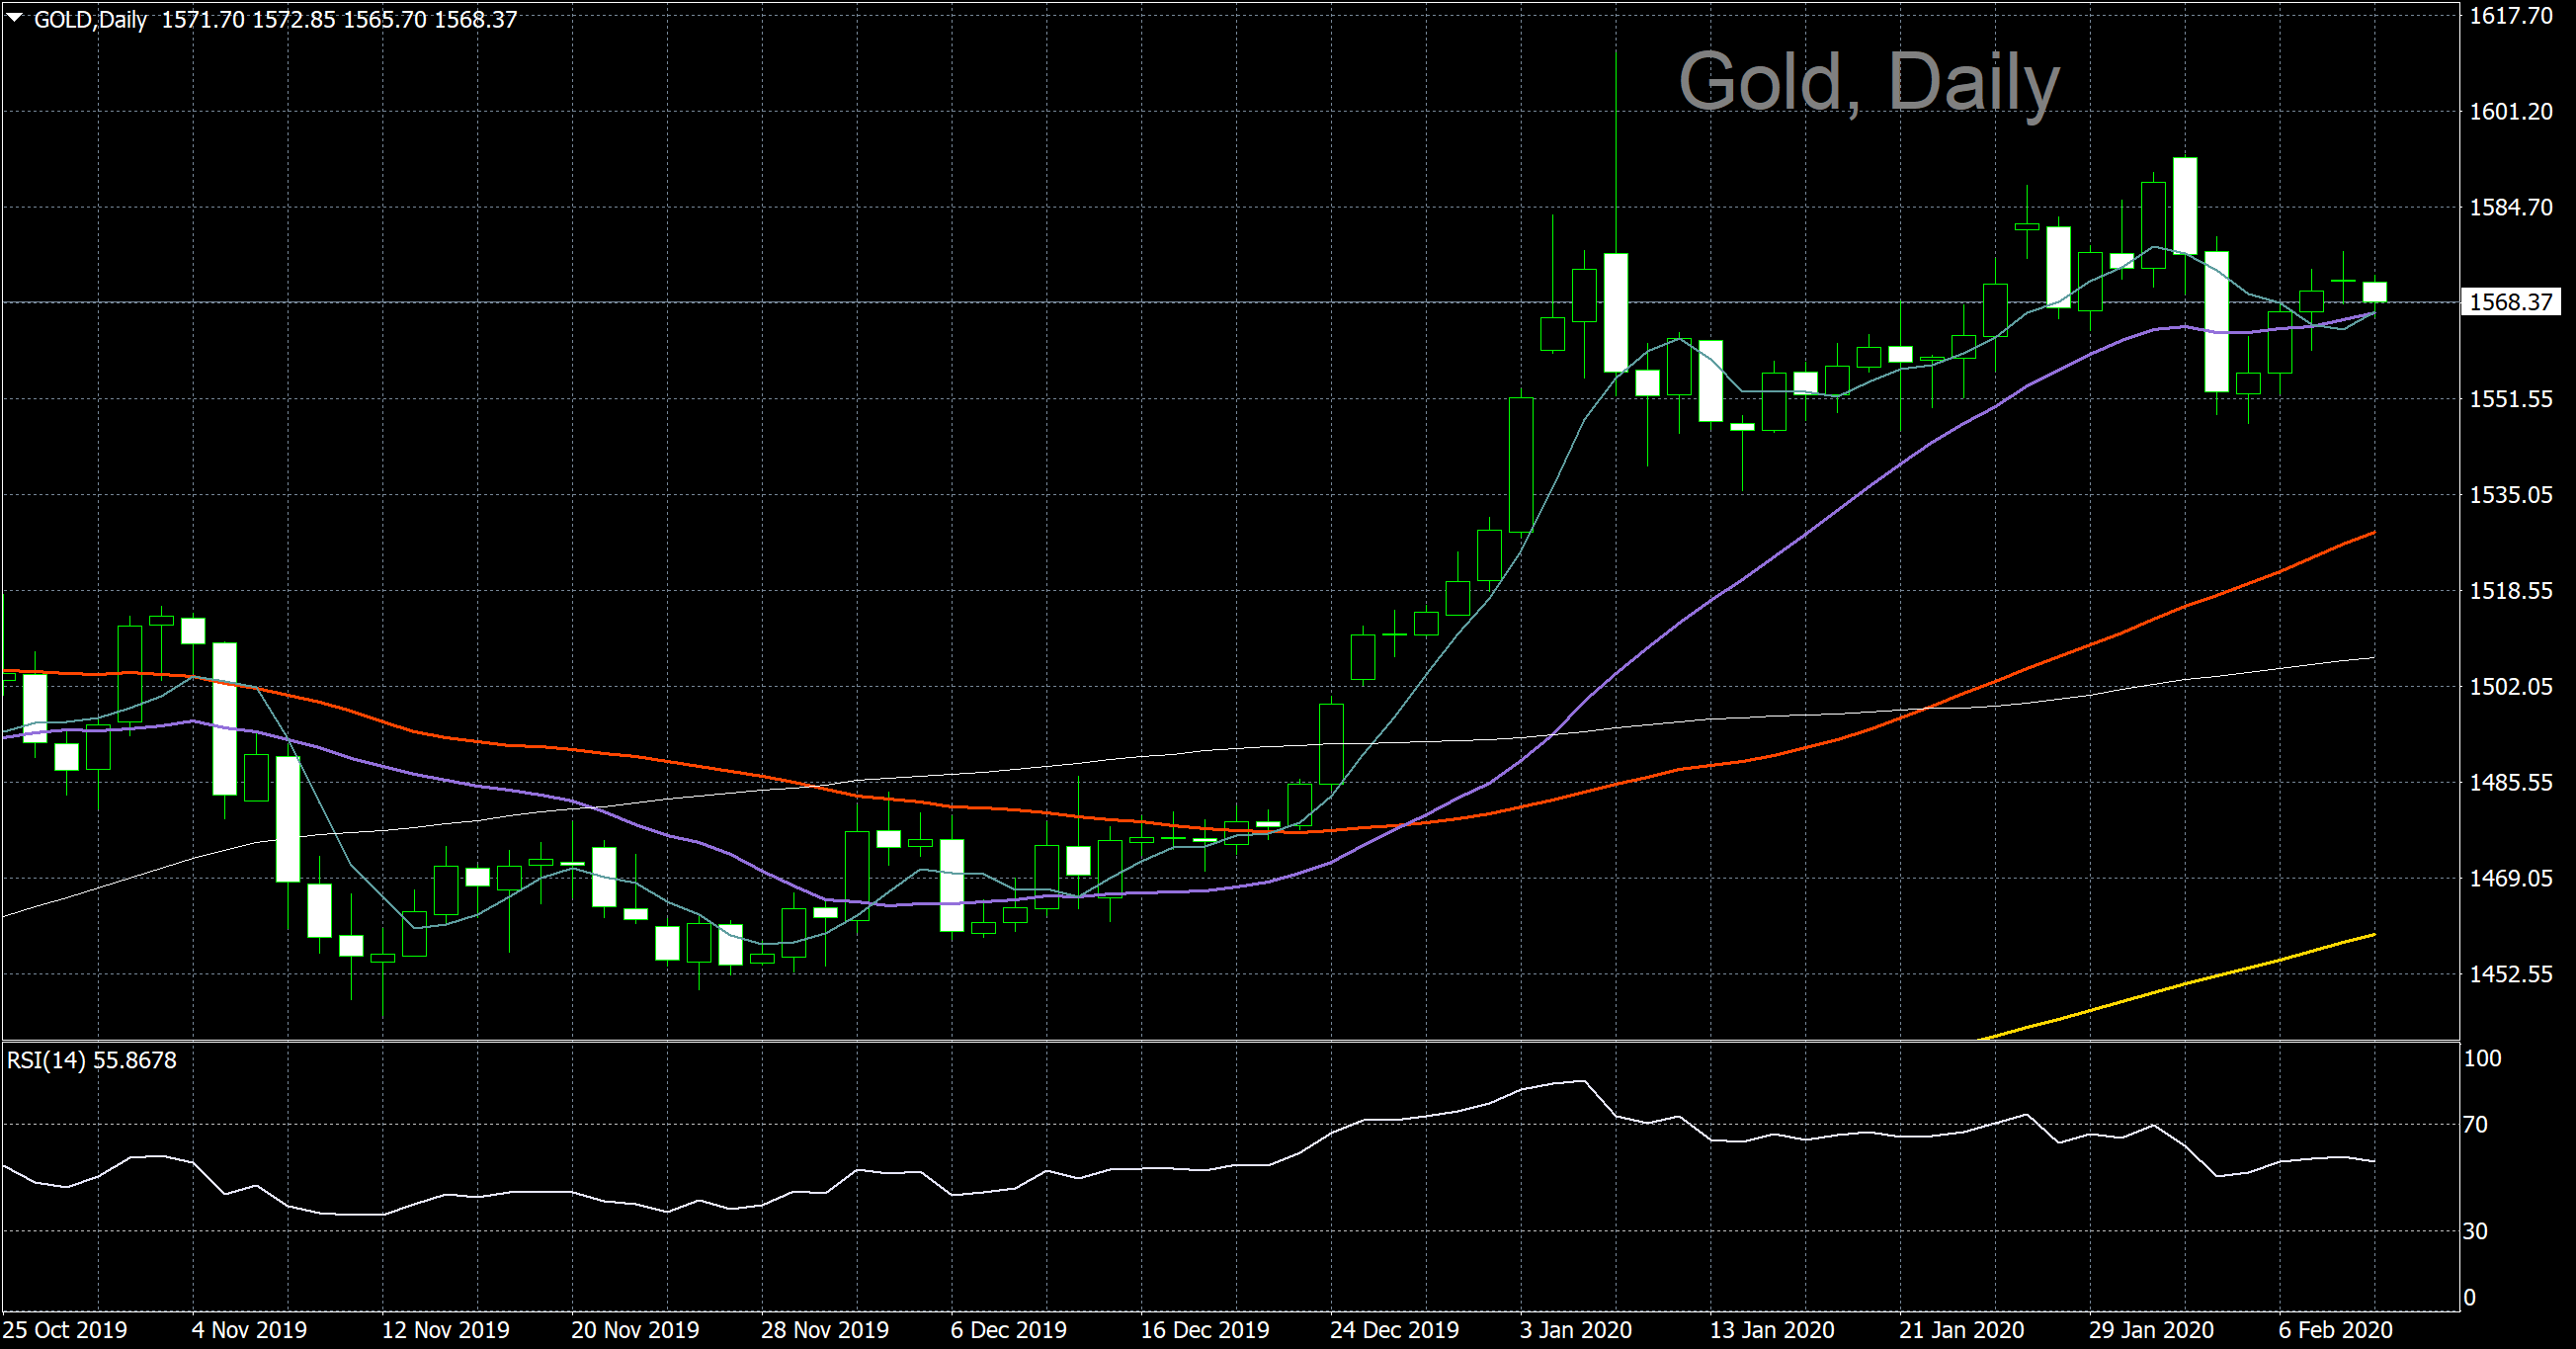The image size is (2576, 1349).
Task: Click the 1601.20 price axis label
Action: pyautogui.click(x=2511, y=111)
